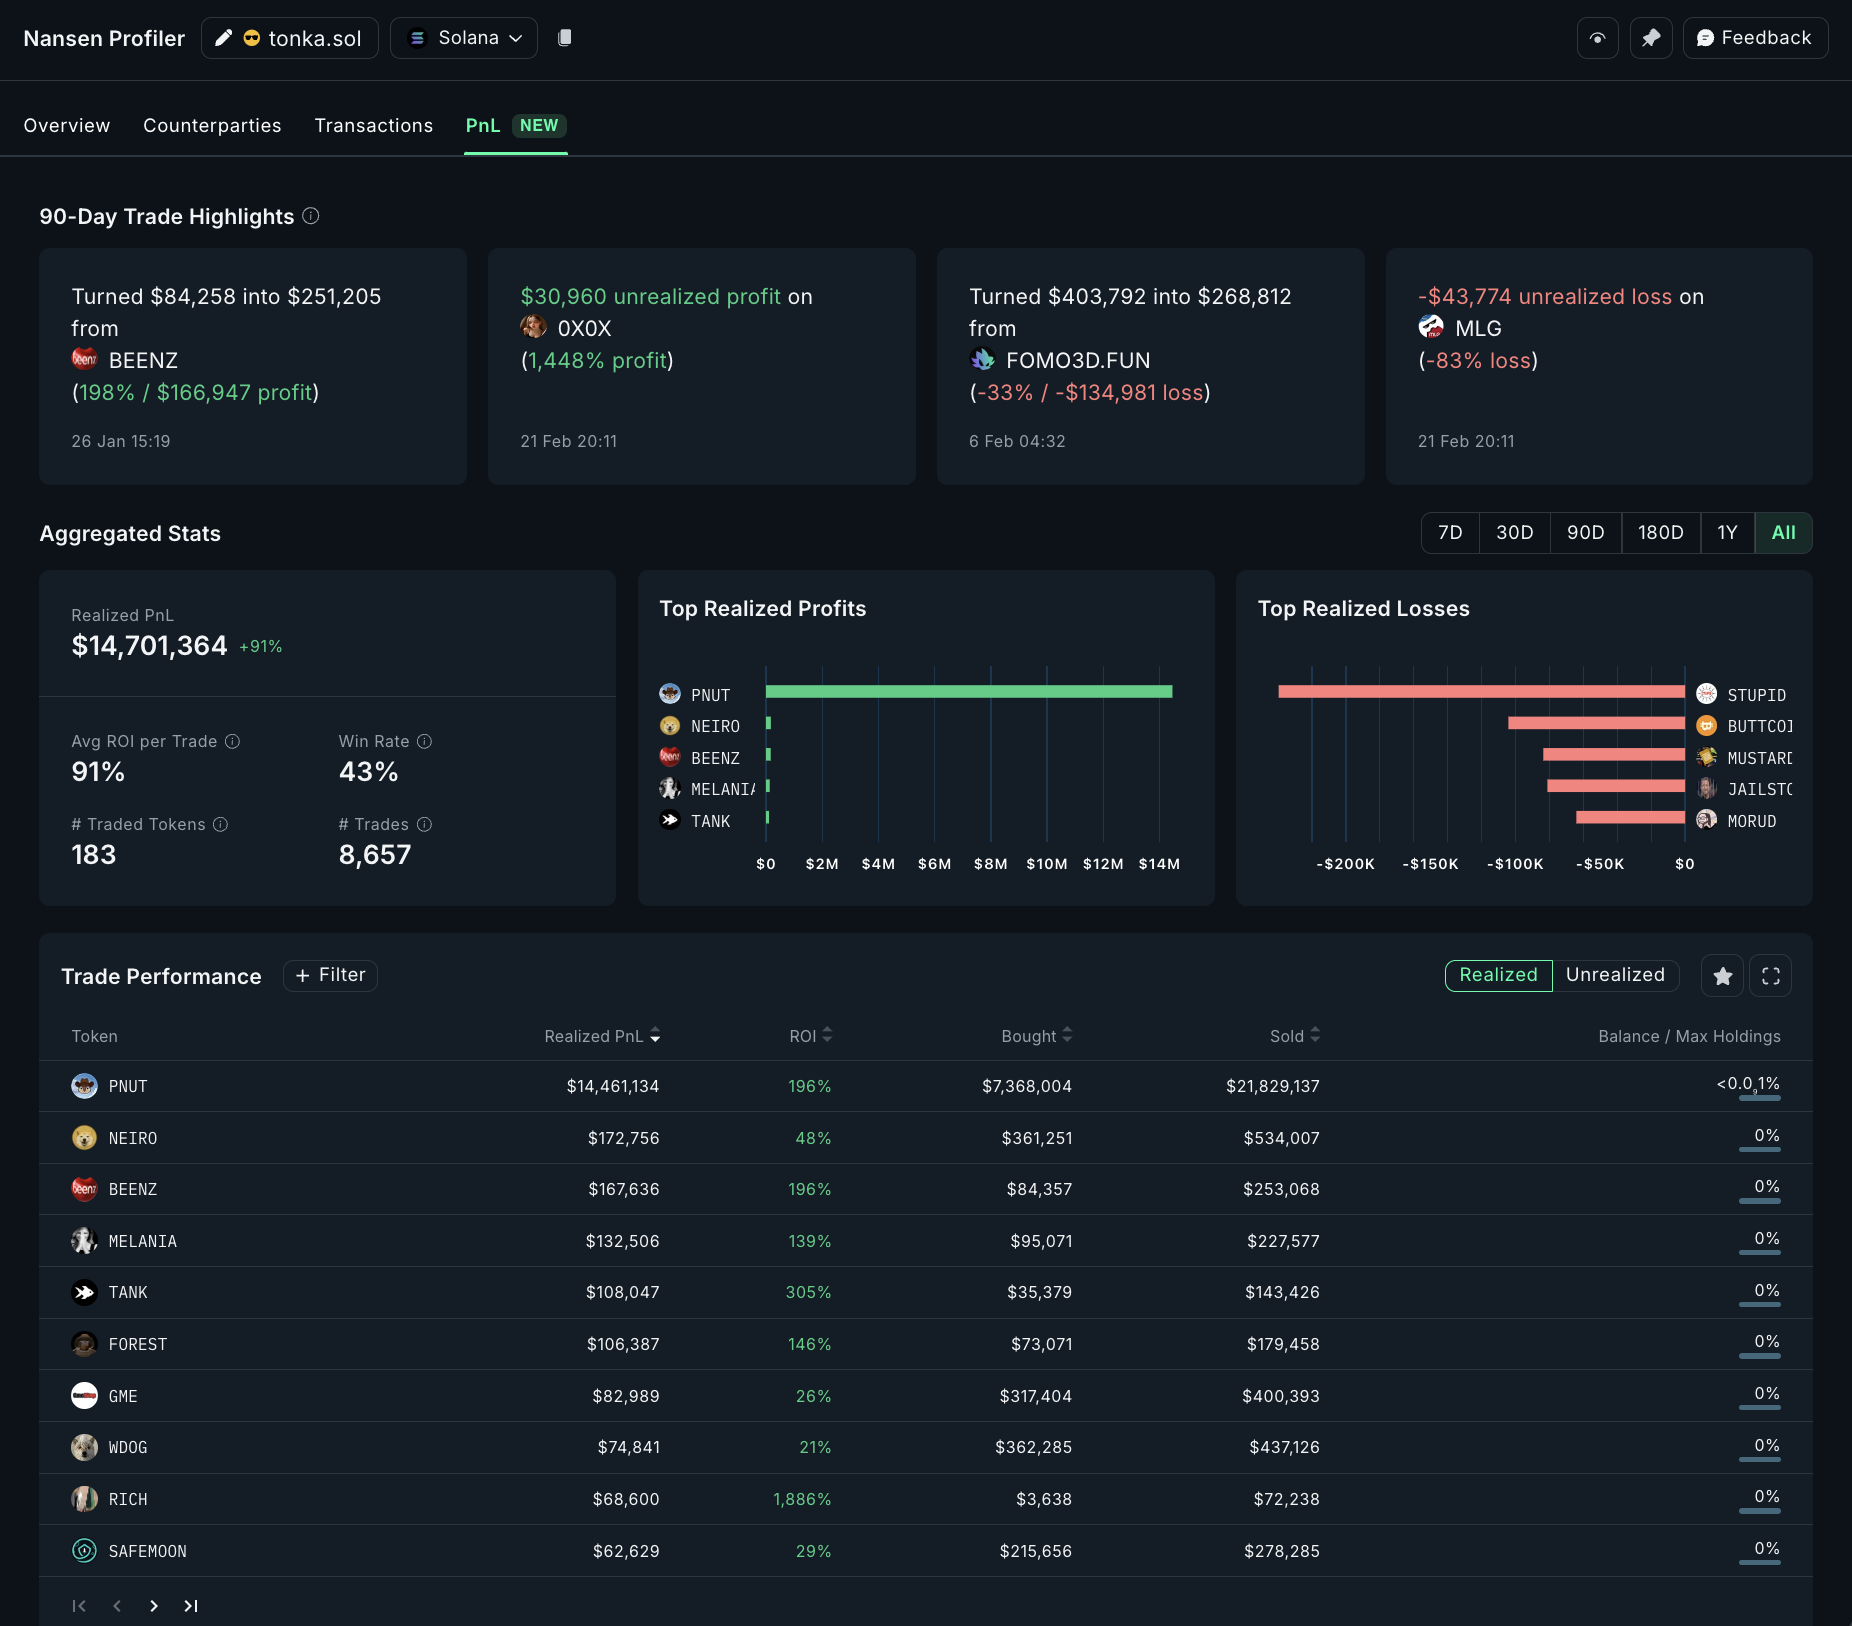Jump to the last page using double-arrow icon
This screenshot has height=1626, width=1852.
pos(190,1606)
